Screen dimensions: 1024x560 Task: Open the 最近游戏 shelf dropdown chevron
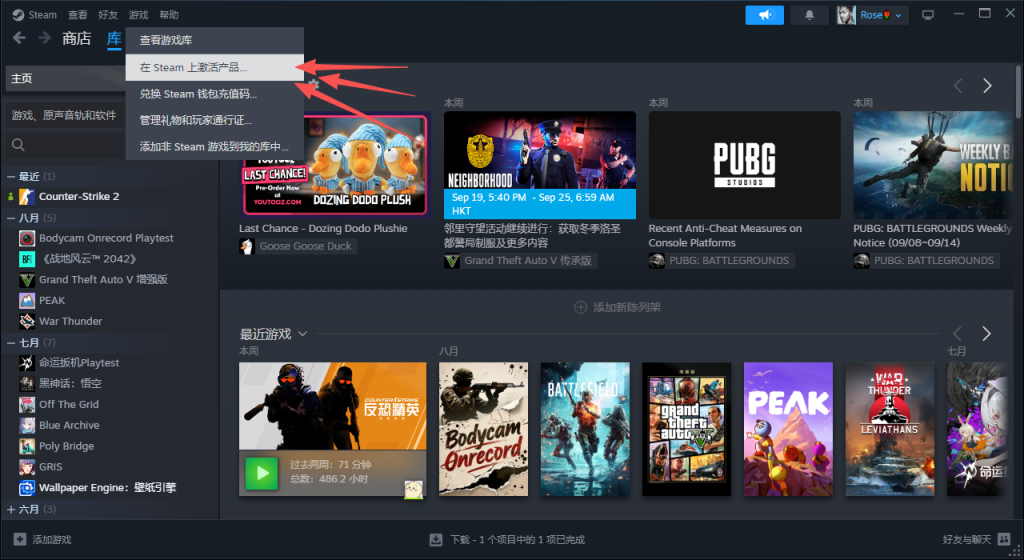pos(302,334)
